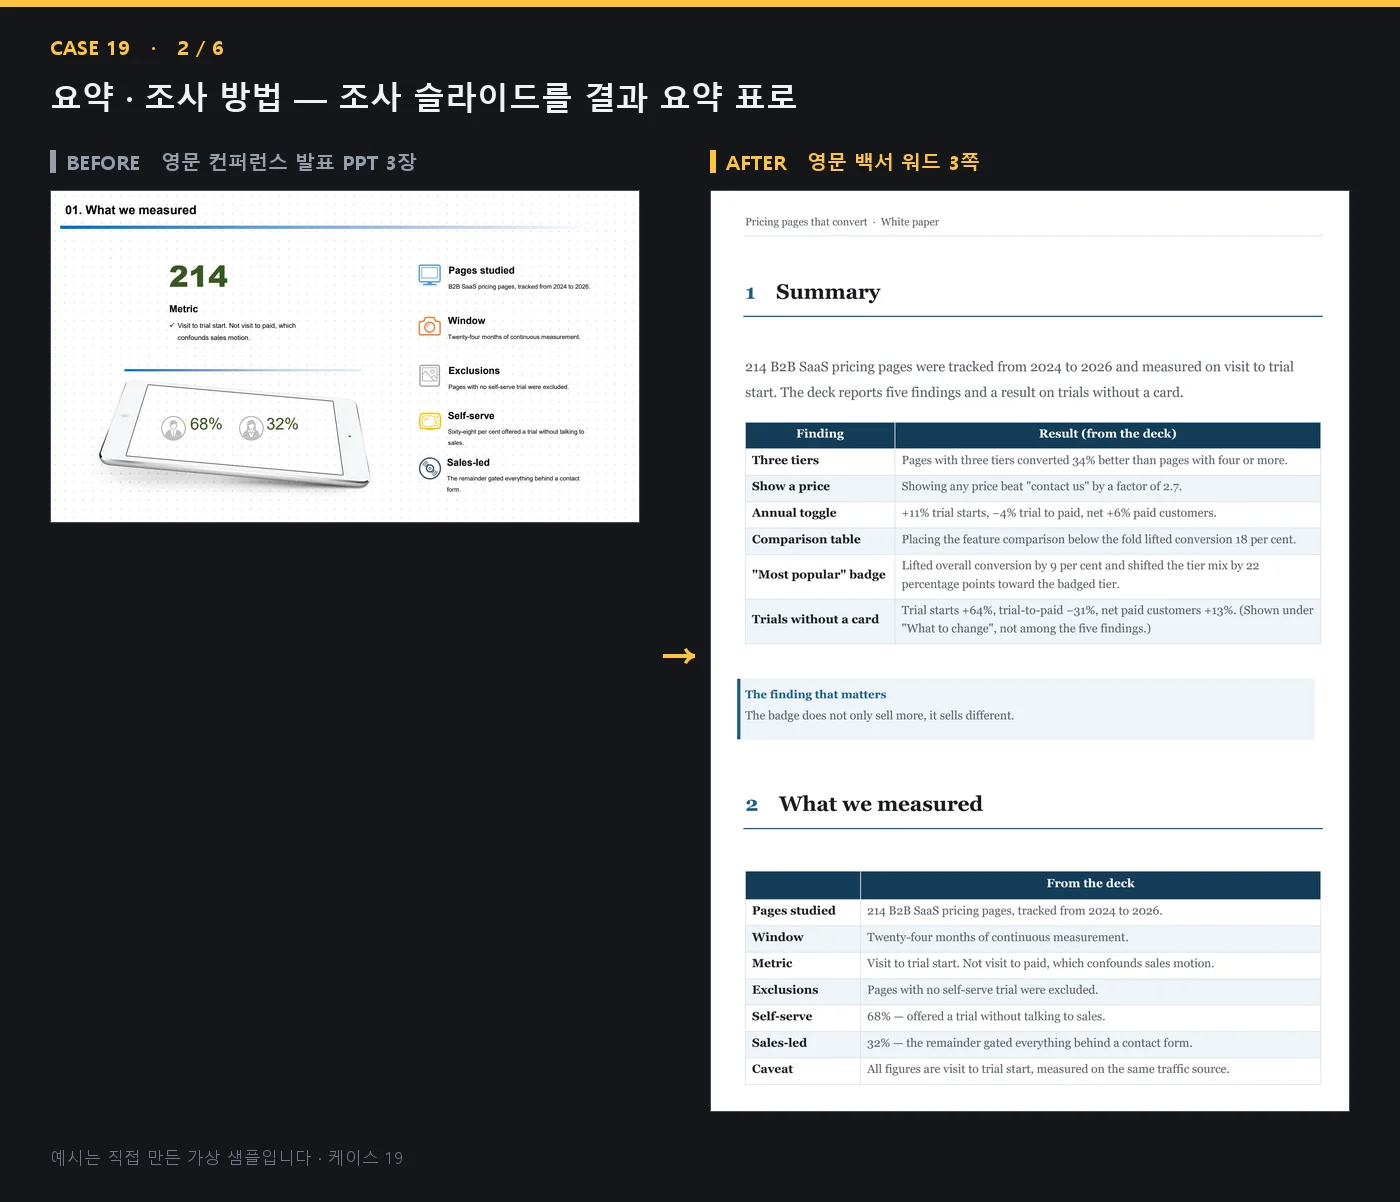
Task: Select "The finding that matters" callout title
Action: [815, 694]
